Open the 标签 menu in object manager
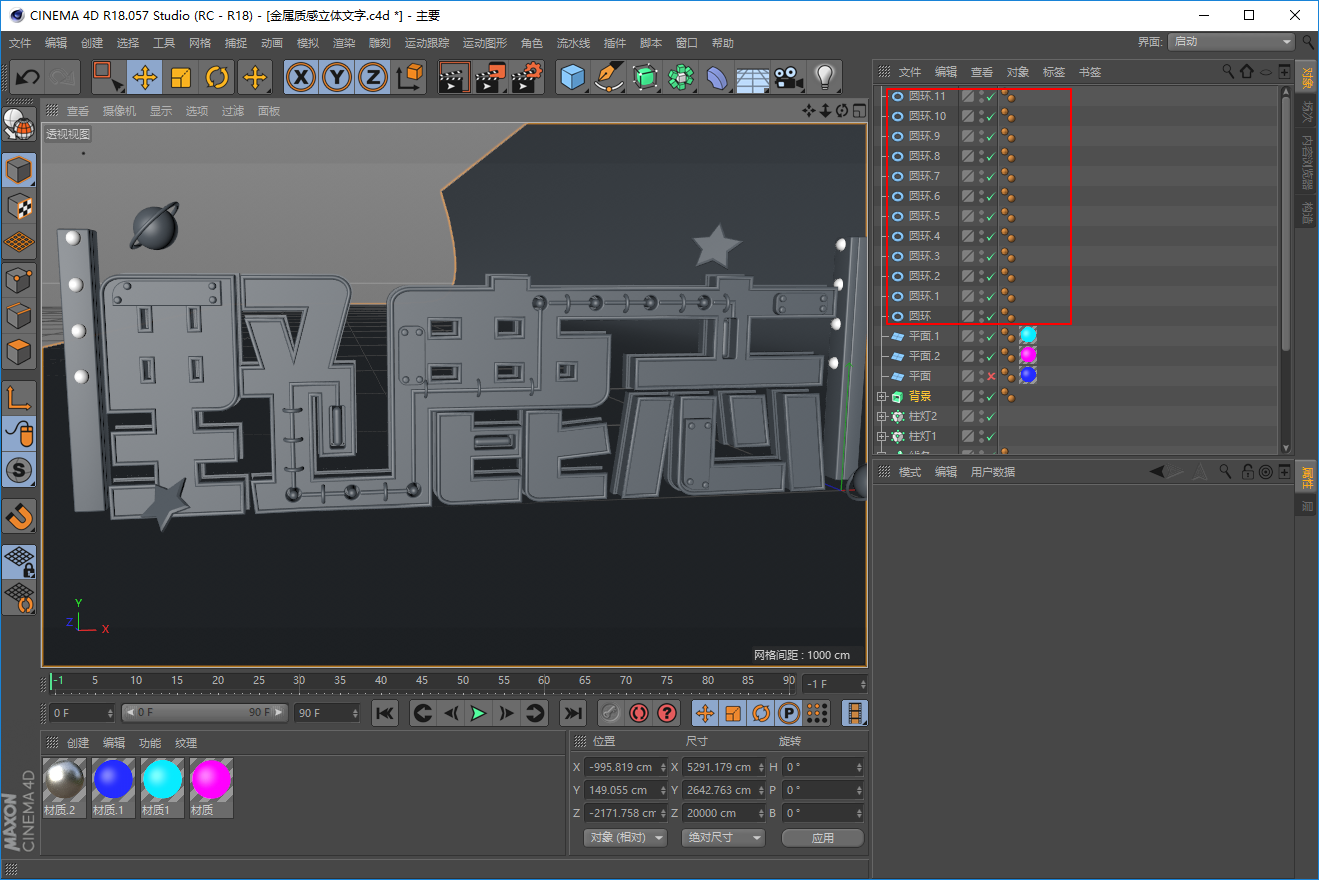 [x=1054, y=72]
